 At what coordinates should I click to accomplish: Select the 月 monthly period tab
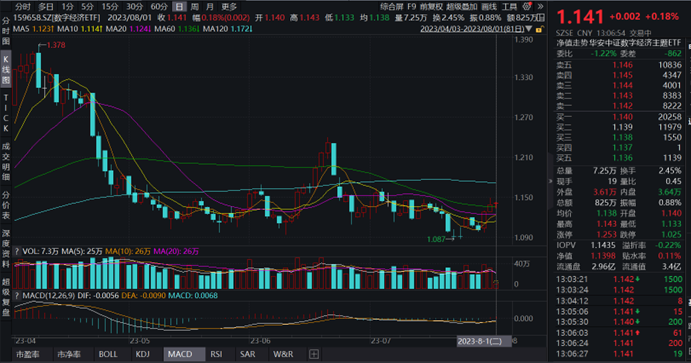tap(210, 7)
